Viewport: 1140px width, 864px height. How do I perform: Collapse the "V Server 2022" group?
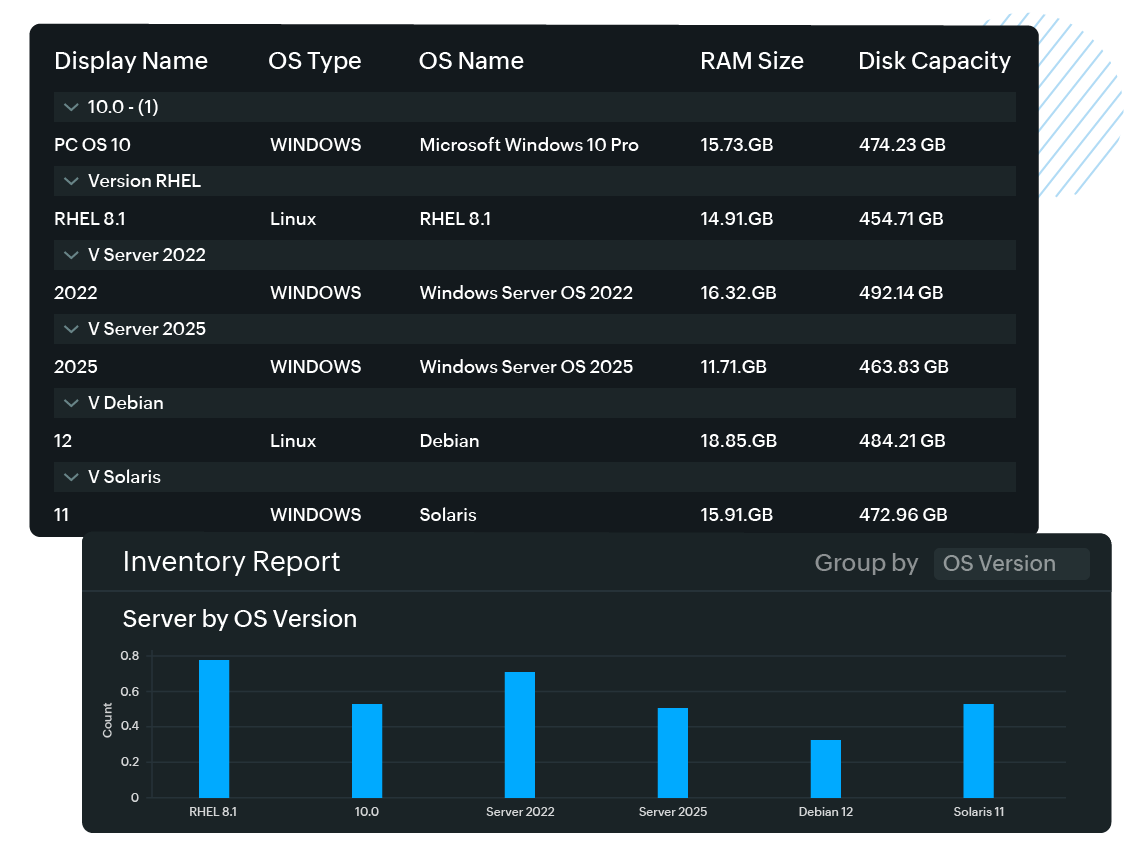[x=71, y=255]
